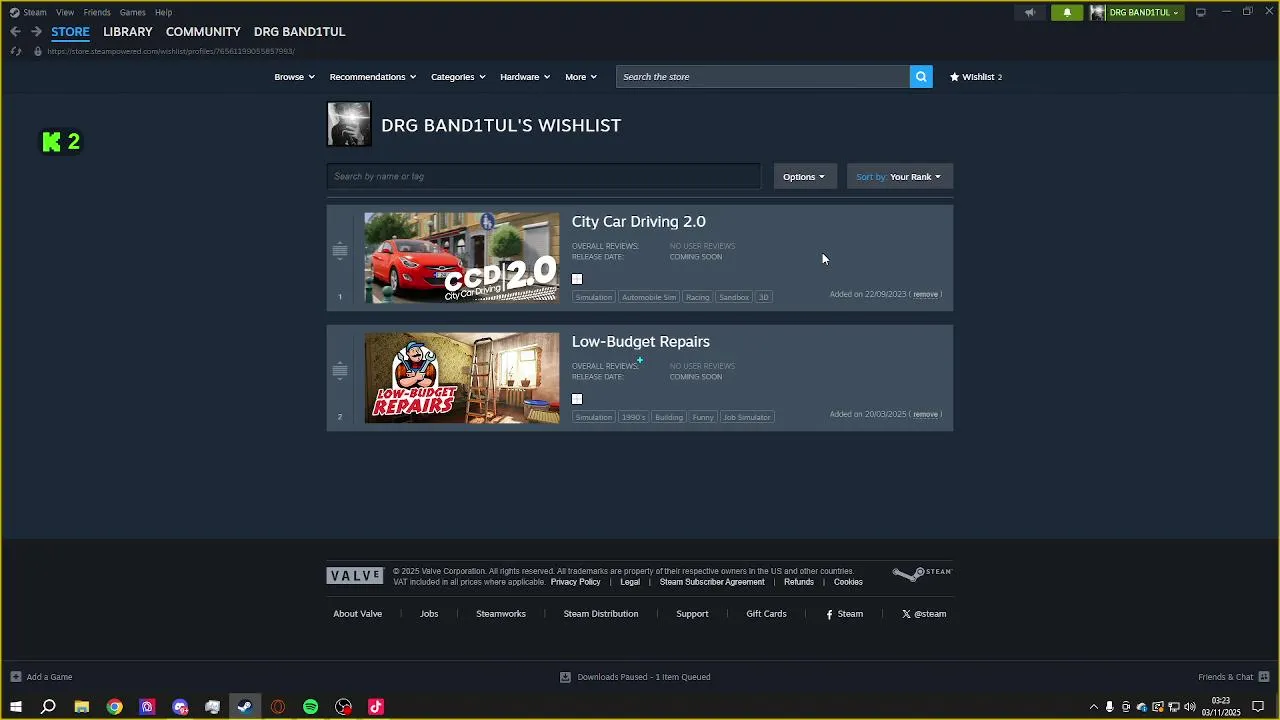Expand the Categories dropdown
This screenshot has height=720, width=1280.
tap(458, 77)
